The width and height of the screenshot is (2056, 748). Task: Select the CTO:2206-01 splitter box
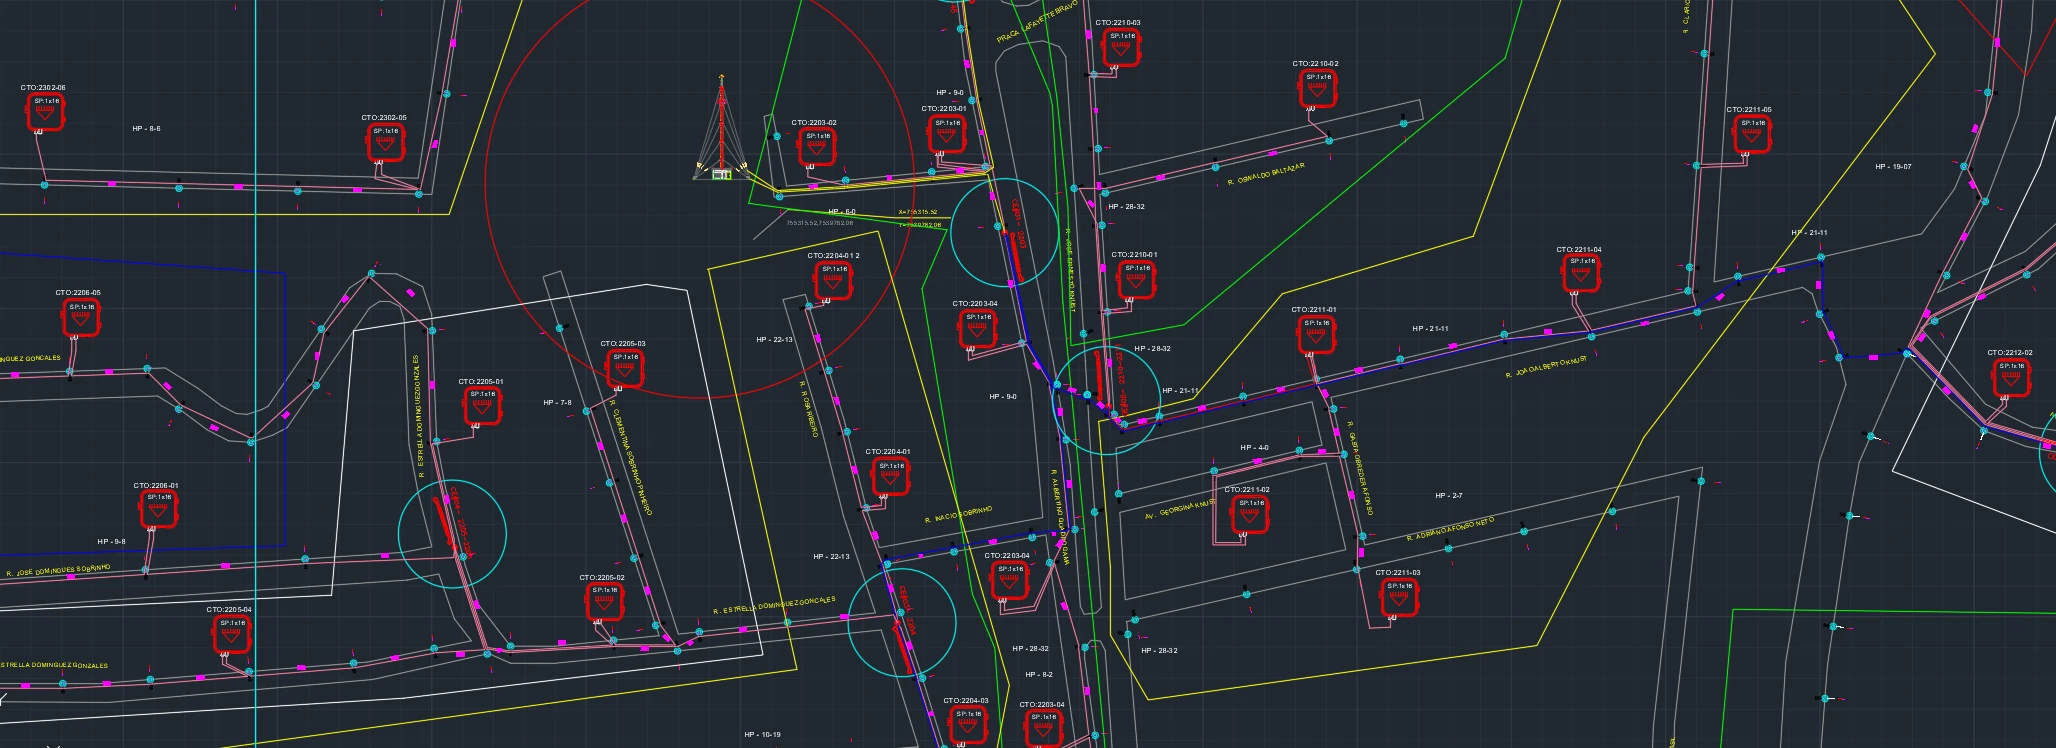click(x=159, y=510)
